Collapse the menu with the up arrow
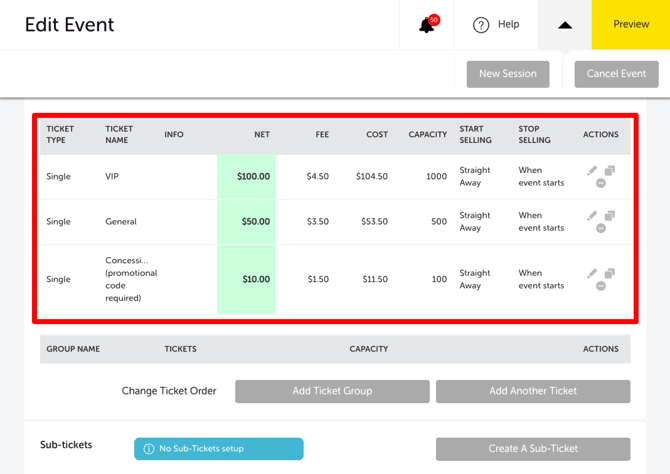The height and width of the screenshot is (474, 670). (x=565, y=25)
